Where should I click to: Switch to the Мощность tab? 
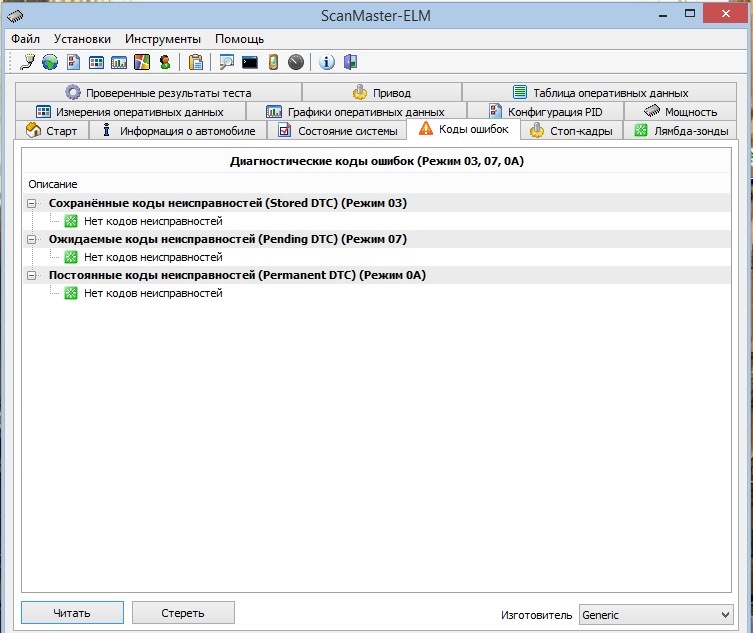point(680,111)
